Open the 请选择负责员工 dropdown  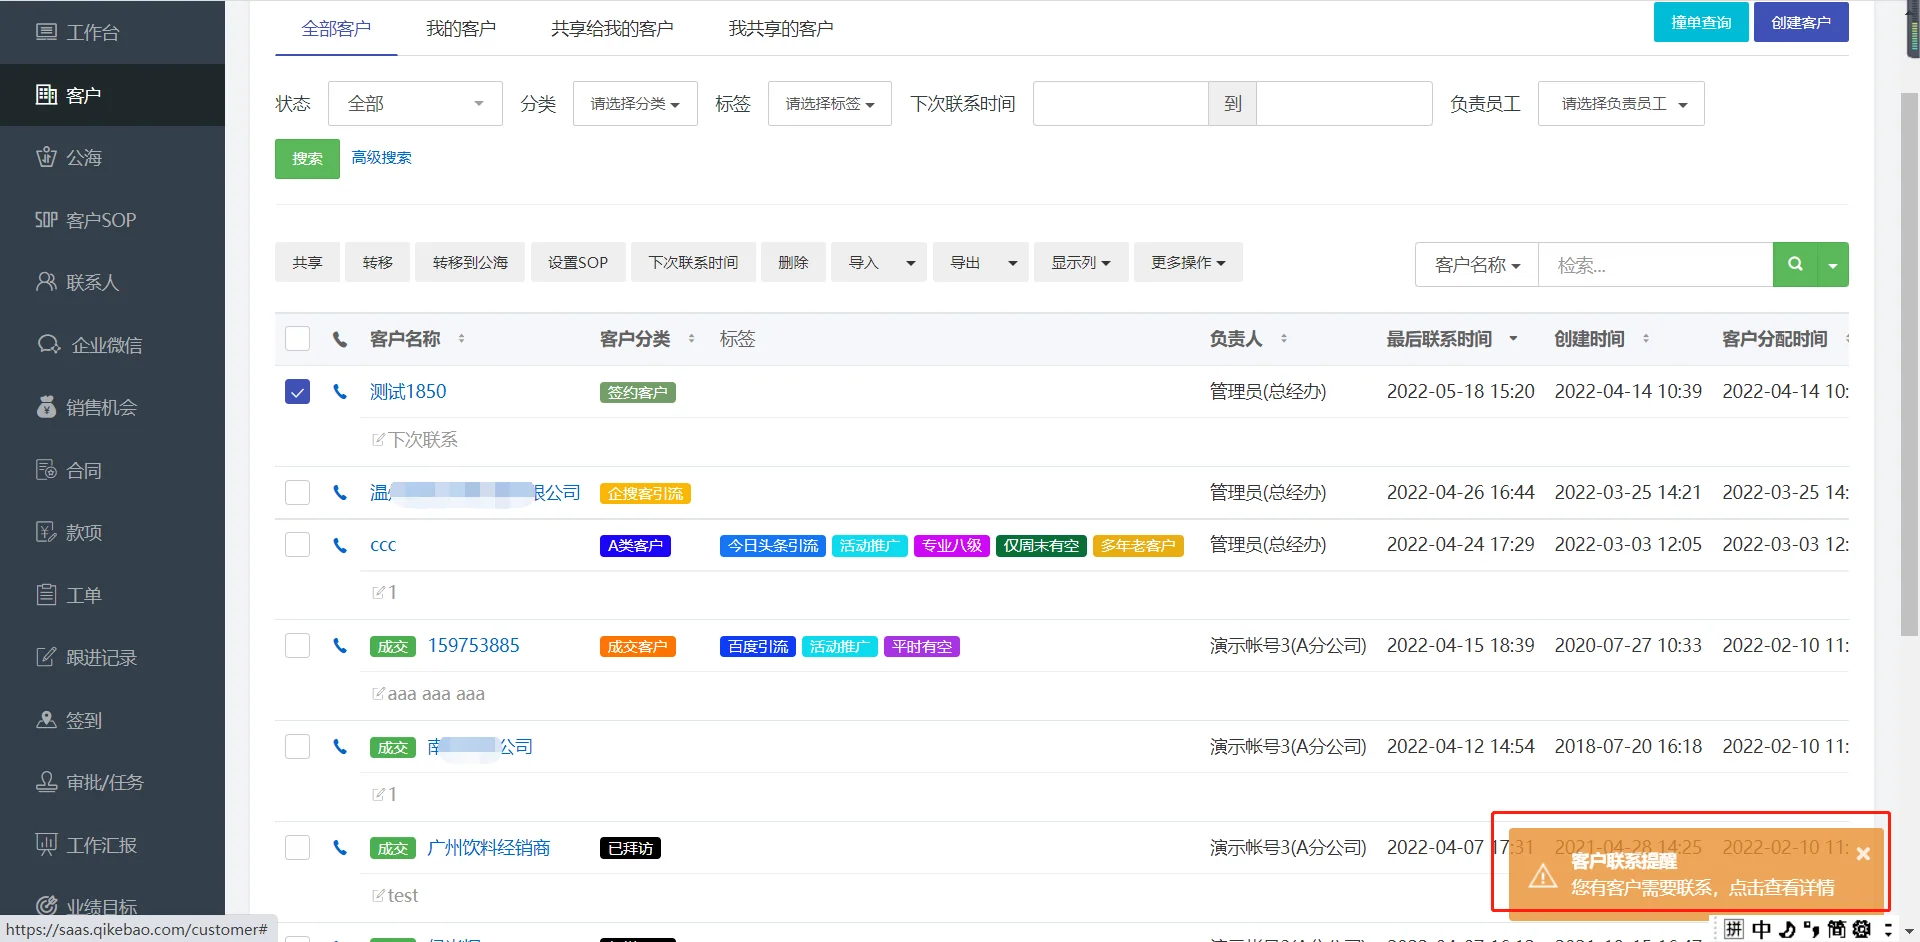(1621, 103)
